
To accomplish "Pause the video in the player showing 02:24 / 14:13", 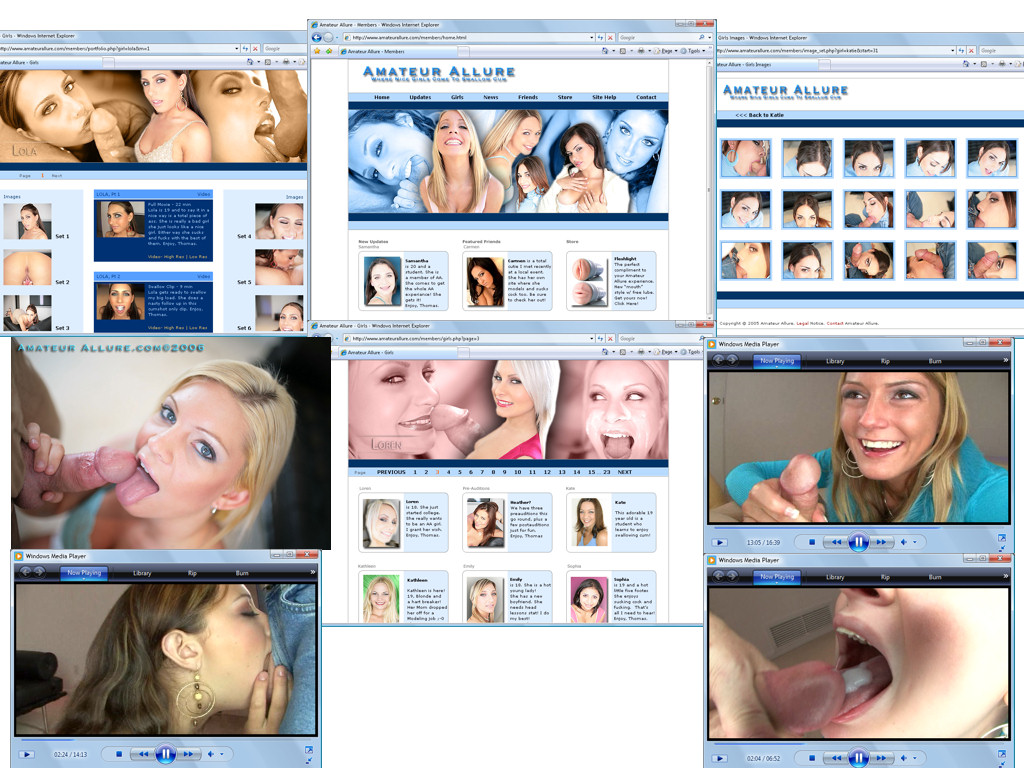I will [166, 754].
